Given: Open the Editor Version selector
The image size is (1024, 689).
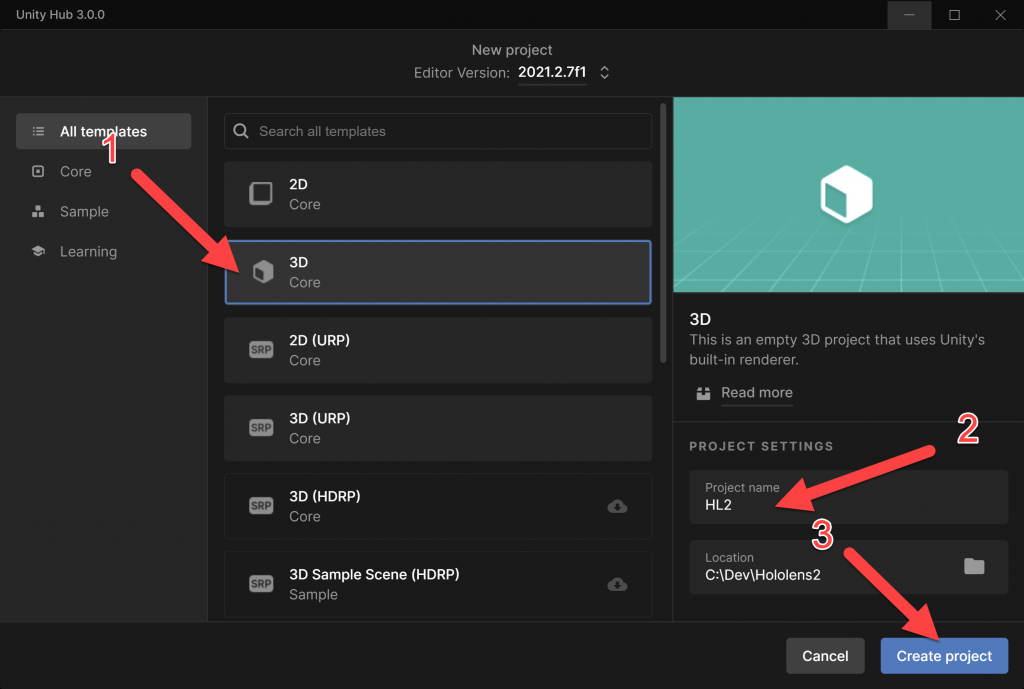Looking at the screenshot, I should (564, 72).
